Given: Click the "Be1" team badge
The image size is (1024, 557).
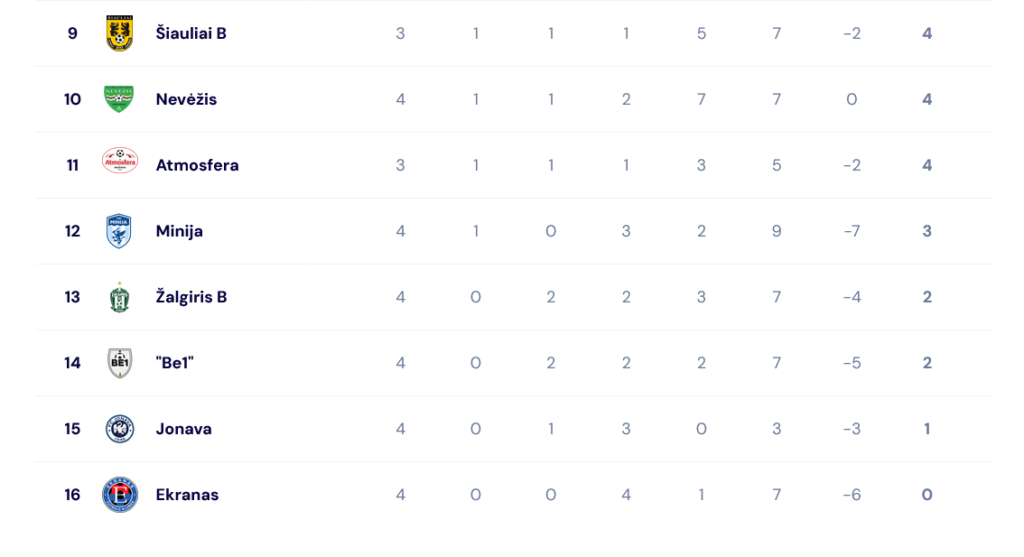Looking at the screenshot, I should click(120, 363).
